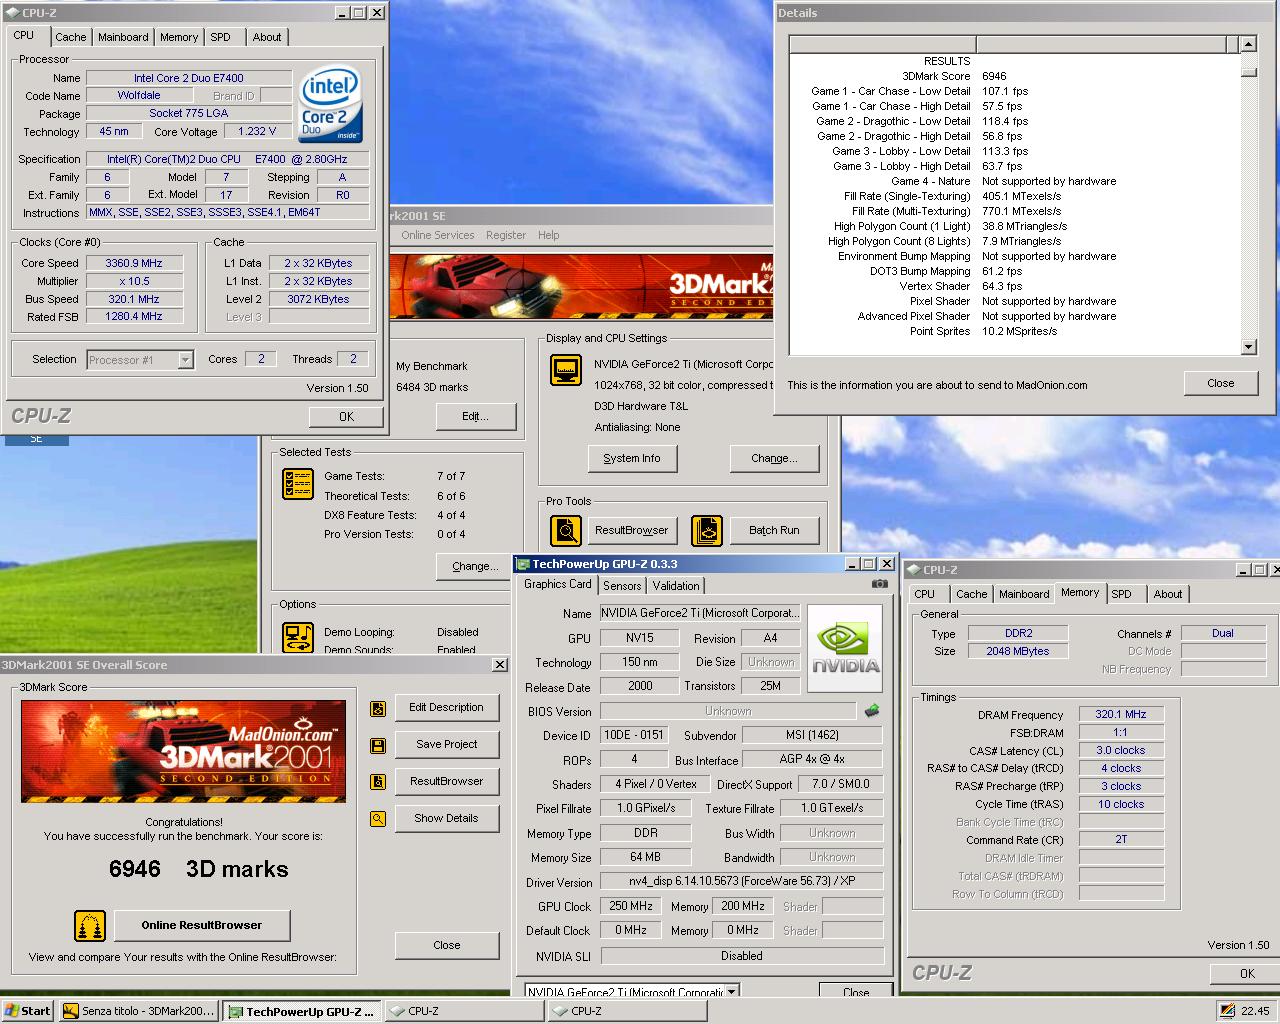Open About tab in top CPU-Z
Viewport: 1280px width, 1024px height.
tap(267, 37)
